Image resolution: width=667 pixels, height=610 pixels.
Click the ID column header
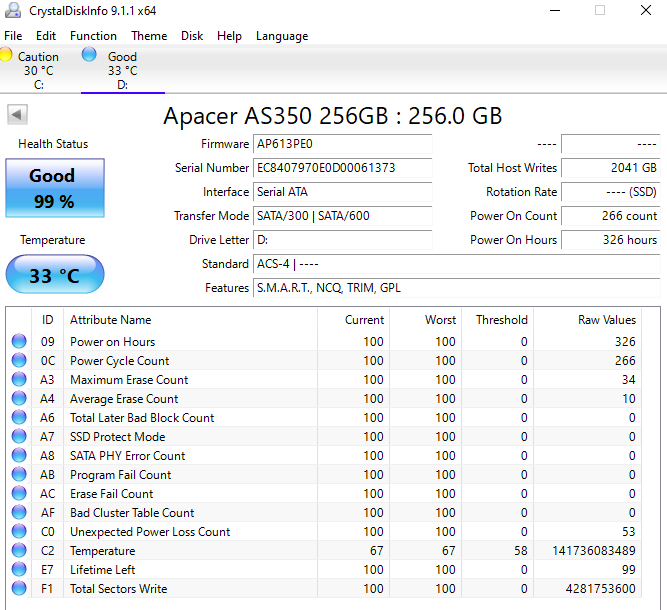[48, 319]
